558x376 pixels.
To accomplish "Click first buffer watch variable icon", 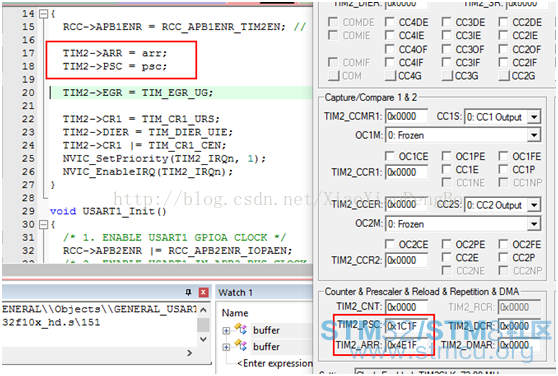I will click(x=241, y=329).
